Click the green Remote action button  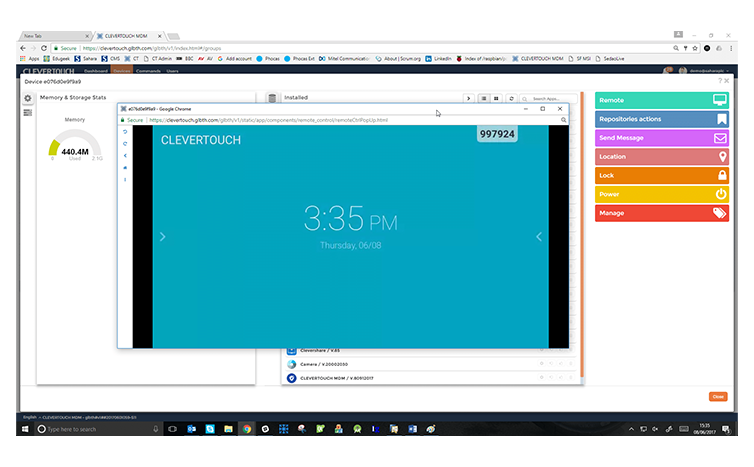tap(662, 100)
